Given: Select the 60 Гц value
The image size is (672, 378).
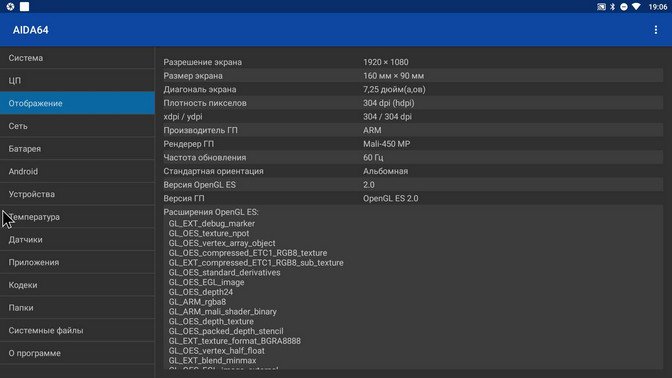Looking at the screenshot, I should click(x=373, y=158).
